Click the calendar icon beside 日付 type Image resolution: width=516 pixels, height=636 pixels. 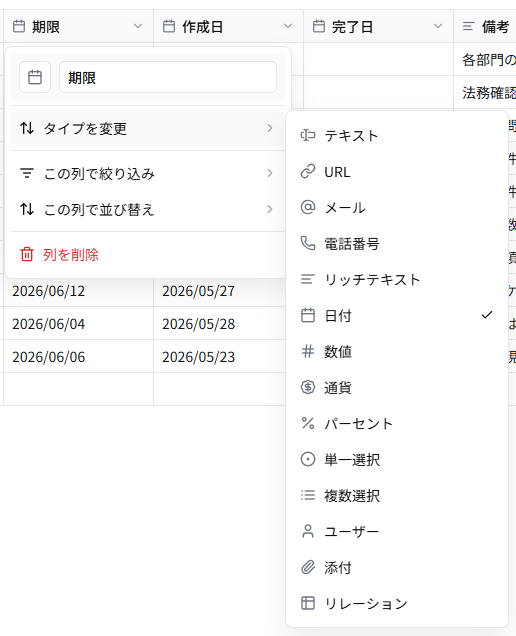click(x=308, y=315)
